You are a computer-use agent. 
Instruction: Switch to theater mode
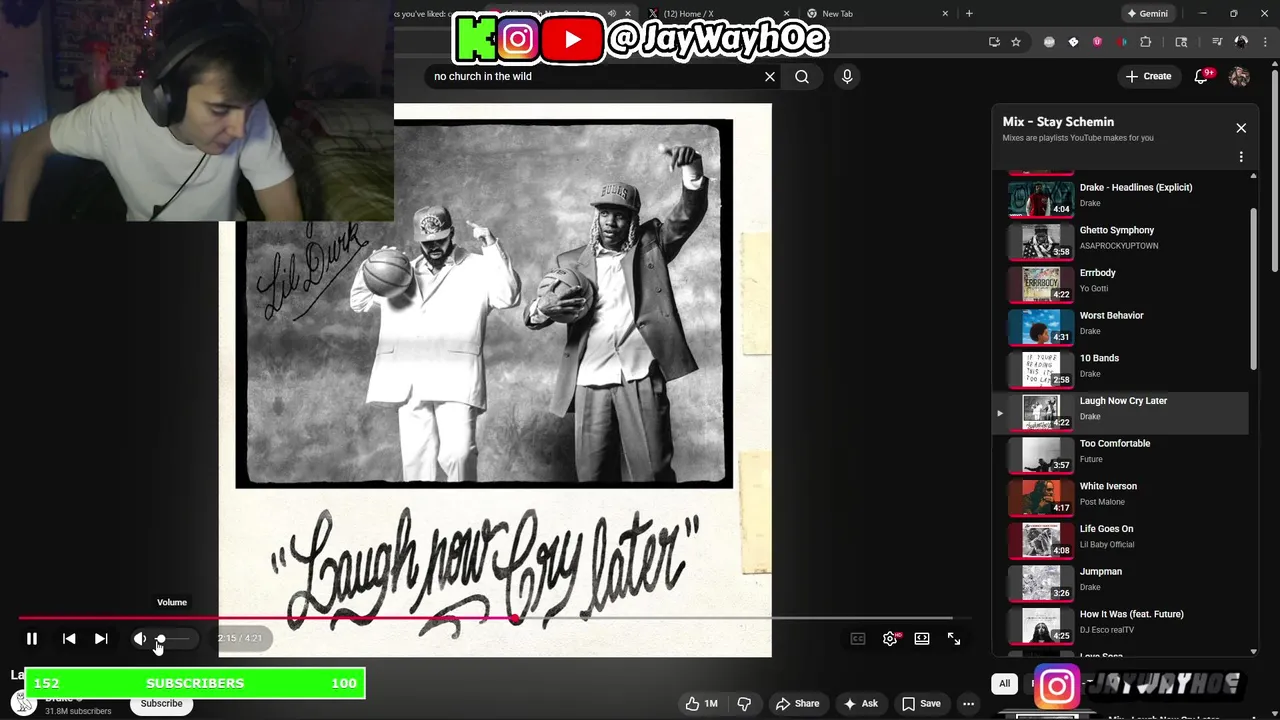tap(922, 638)
